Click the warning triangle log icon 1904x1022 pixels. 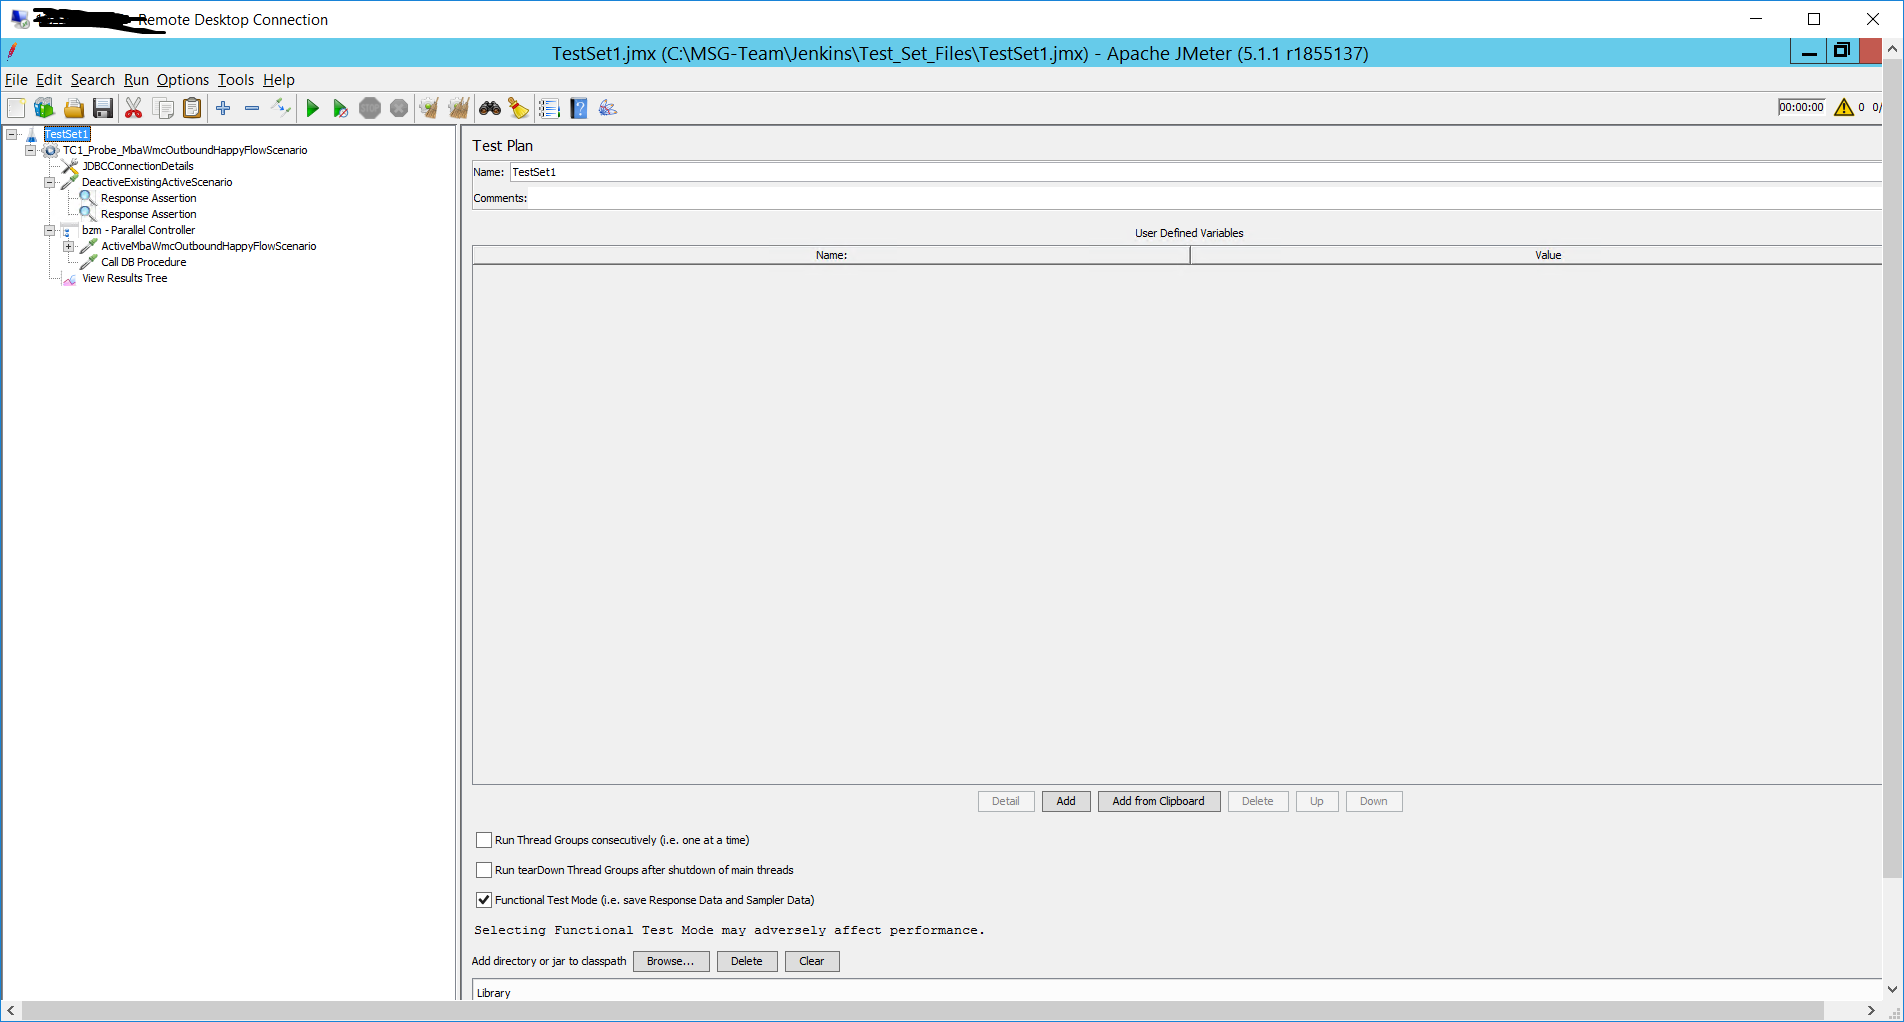(1844, 107)
